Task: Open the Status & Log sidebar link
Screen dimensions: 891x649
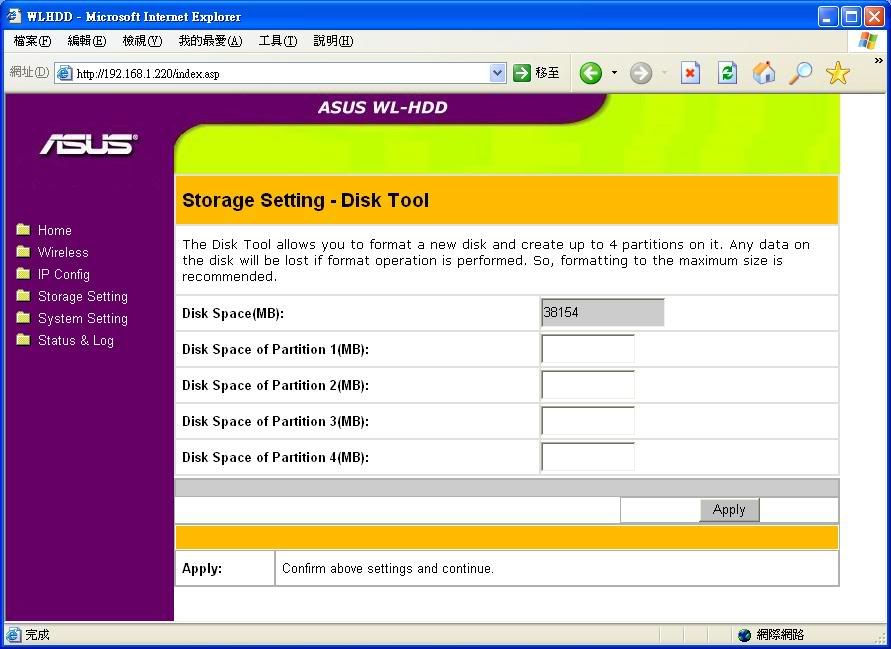Action: click(x=76, y=340)
